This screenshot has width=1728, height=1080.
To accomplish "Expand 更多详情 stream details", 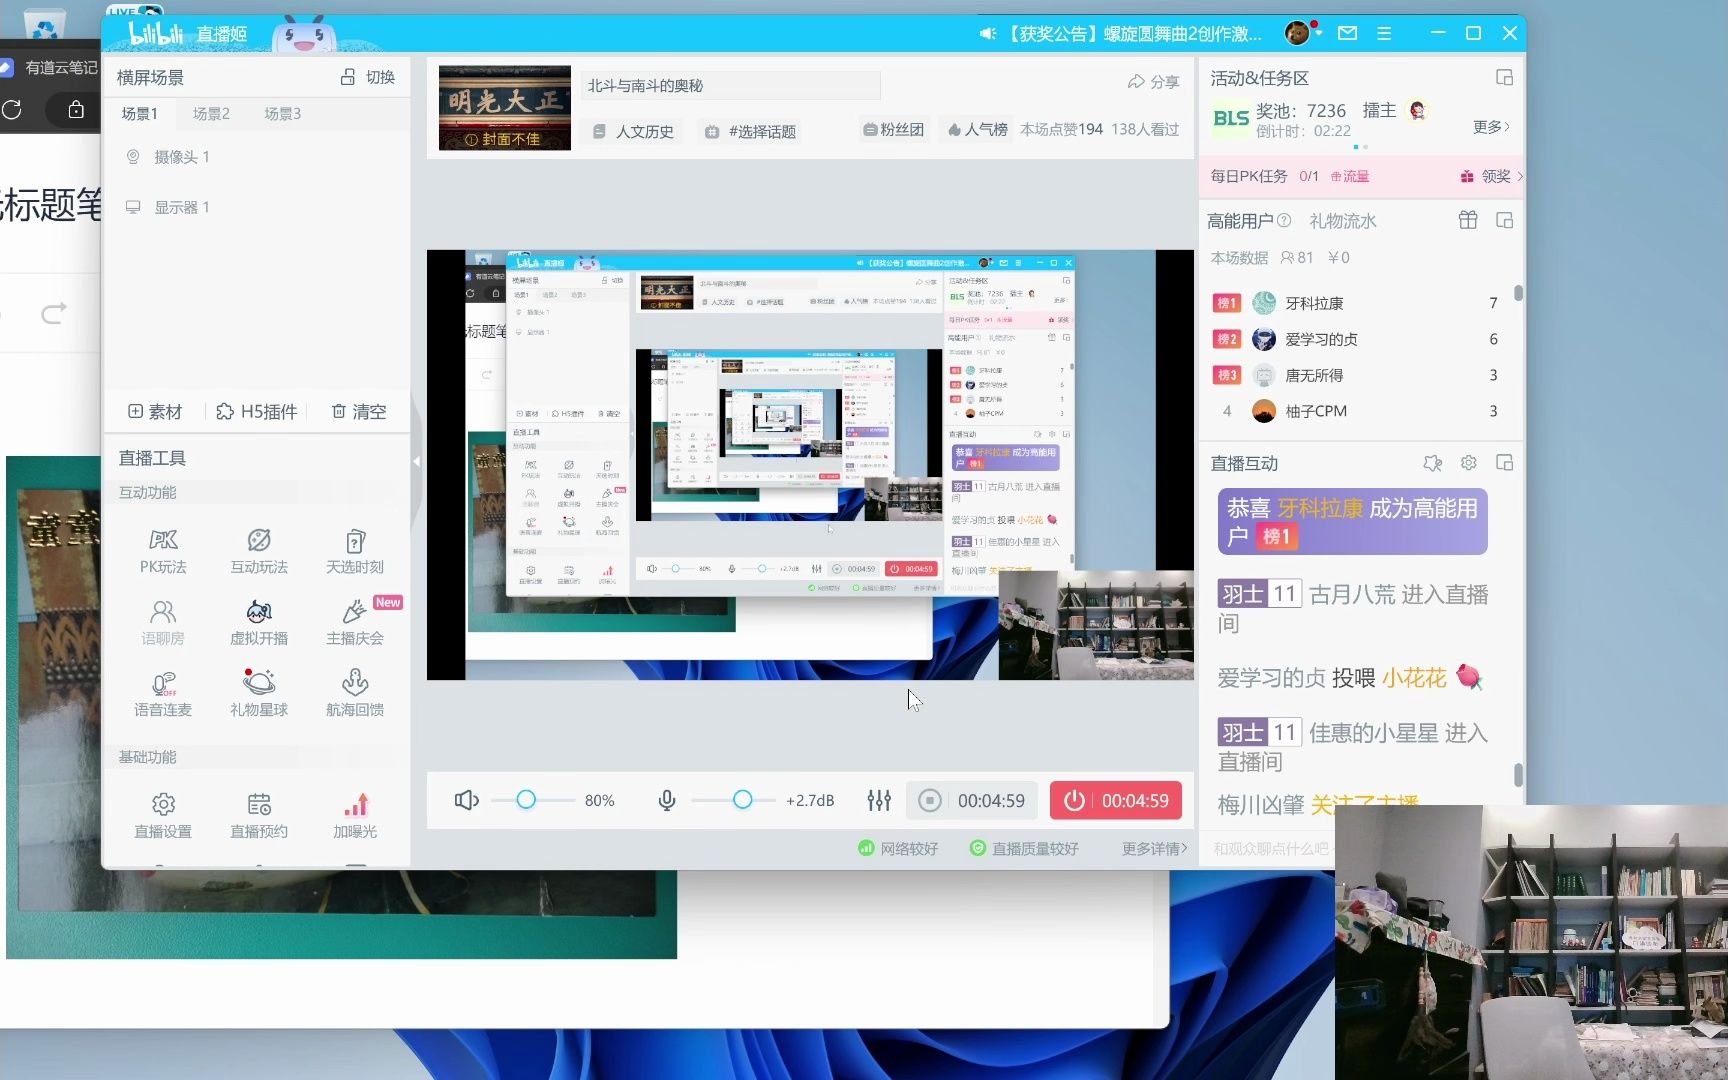I will pos(1154,848).
